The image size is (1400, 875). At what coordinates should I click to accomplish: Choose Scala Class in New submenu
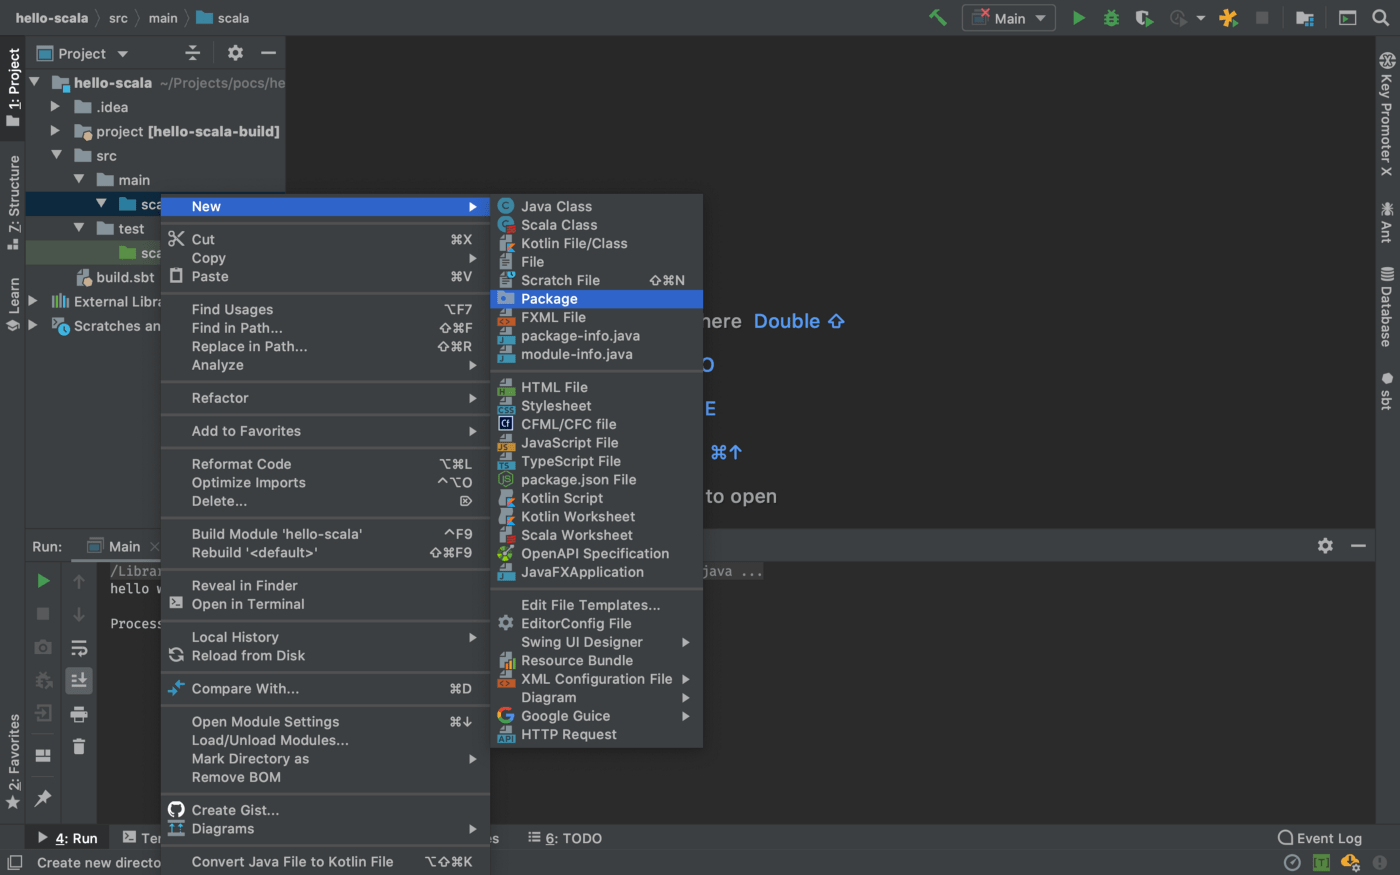pyautogui.click(x=558, y=225)
